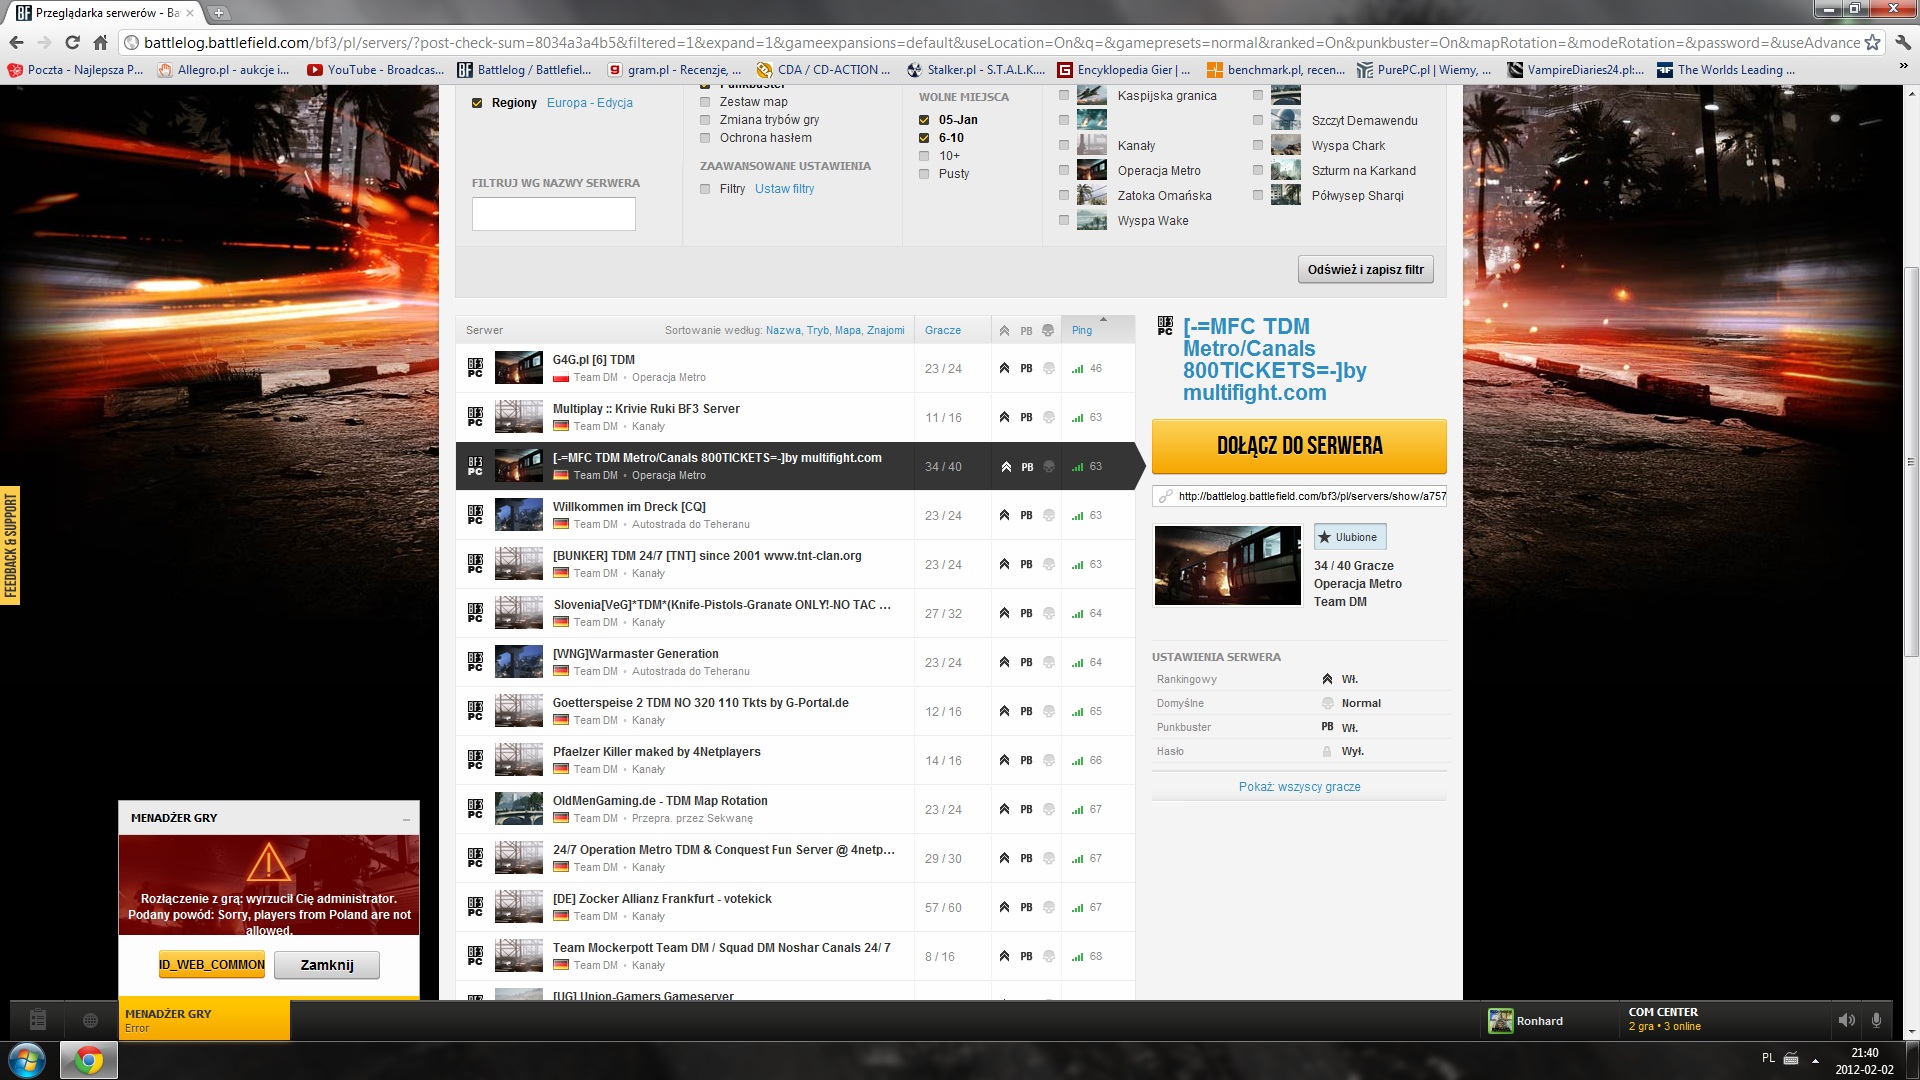
Task: Click the server name filter field
Action: point(553,214)
